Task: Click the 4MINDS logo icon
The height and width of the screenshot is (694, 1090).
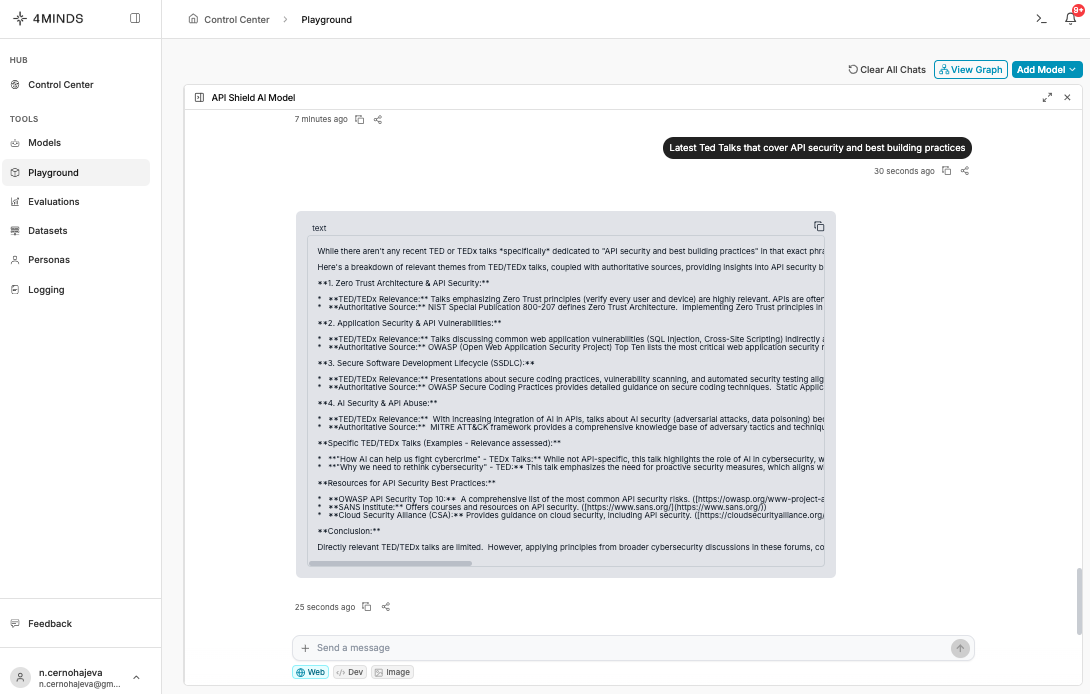Action: tap(20, 19)
